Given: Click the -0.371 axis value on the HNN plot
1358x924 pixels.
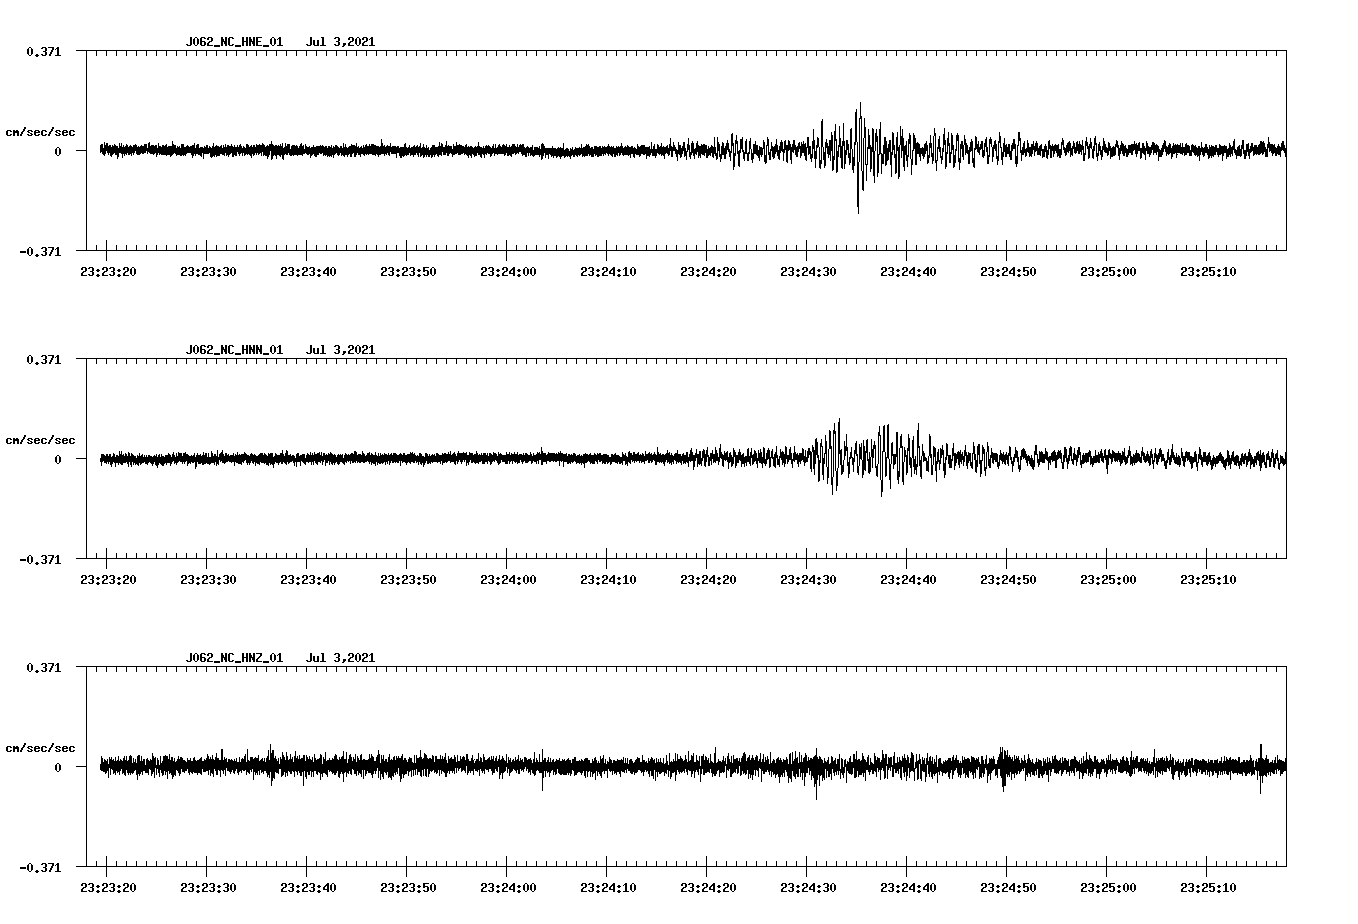Looking at the screenshot, I should 41,560.
